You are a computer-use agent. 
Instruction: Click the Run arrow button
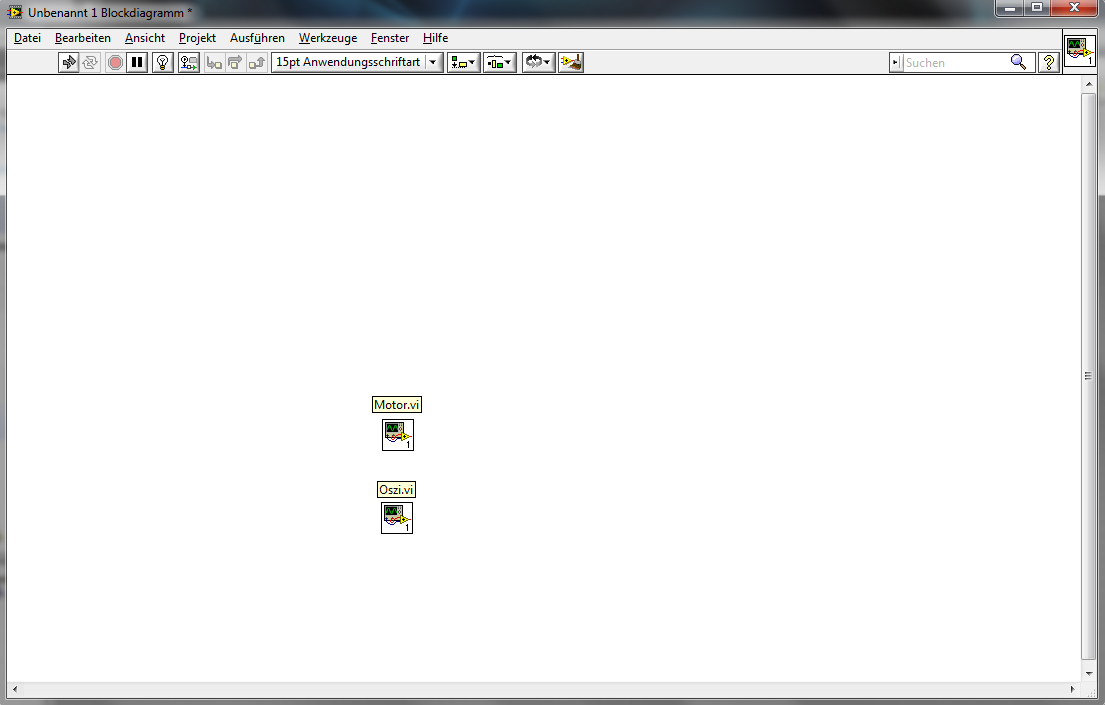pos(68,63)
